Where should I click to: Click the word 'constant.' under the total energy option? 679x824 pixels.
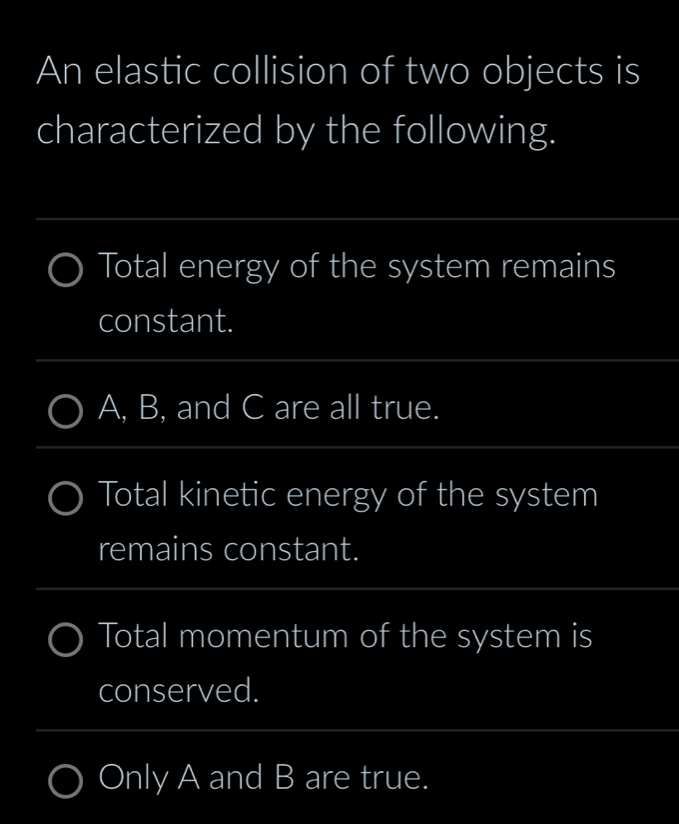coord(168,321)
